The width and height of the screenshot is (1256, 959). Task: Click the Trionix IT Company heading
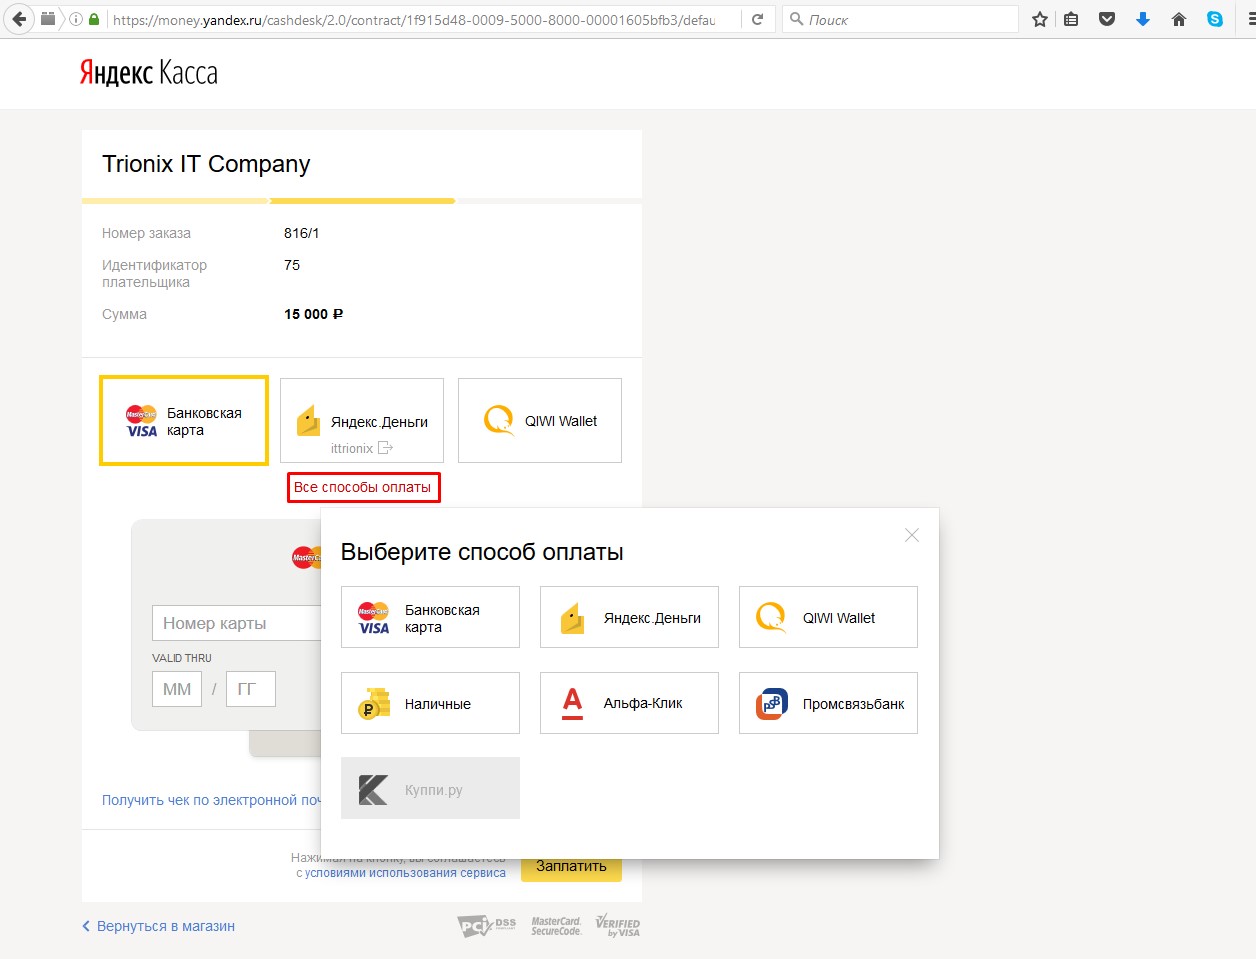coord(206,164)
